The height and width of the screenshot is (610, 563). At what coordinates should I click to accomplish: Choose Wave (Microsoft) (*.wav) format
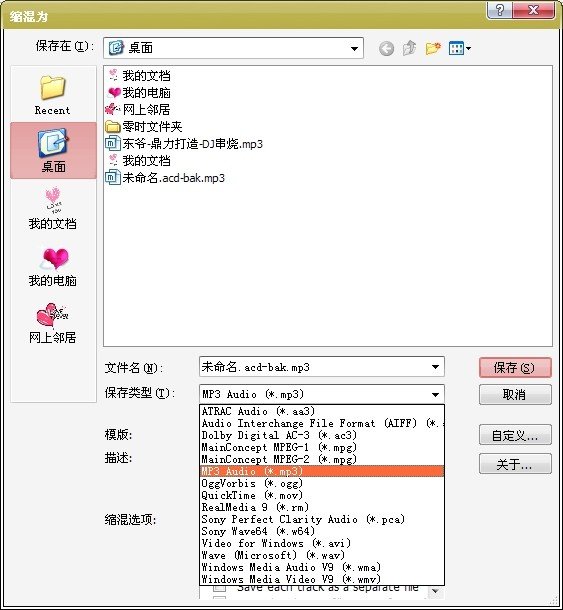click(322, 555)
